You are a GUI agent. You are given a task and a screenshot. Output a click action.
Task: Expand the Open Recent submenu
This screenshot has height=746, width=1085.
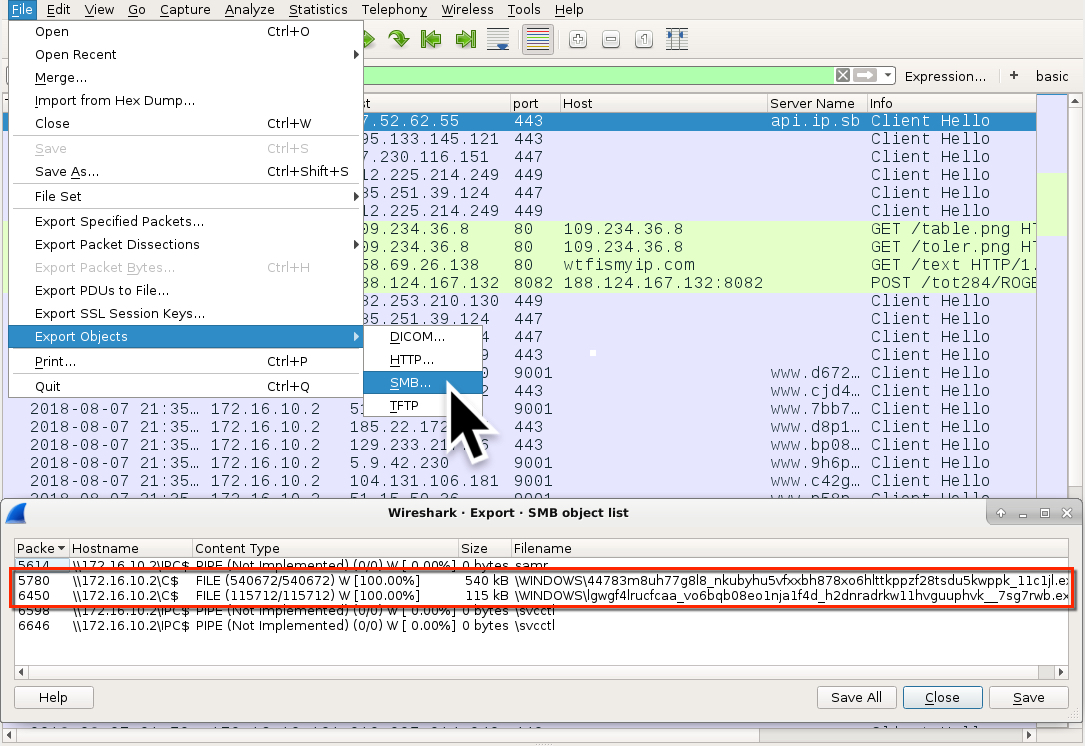click(x=185, y=55)
